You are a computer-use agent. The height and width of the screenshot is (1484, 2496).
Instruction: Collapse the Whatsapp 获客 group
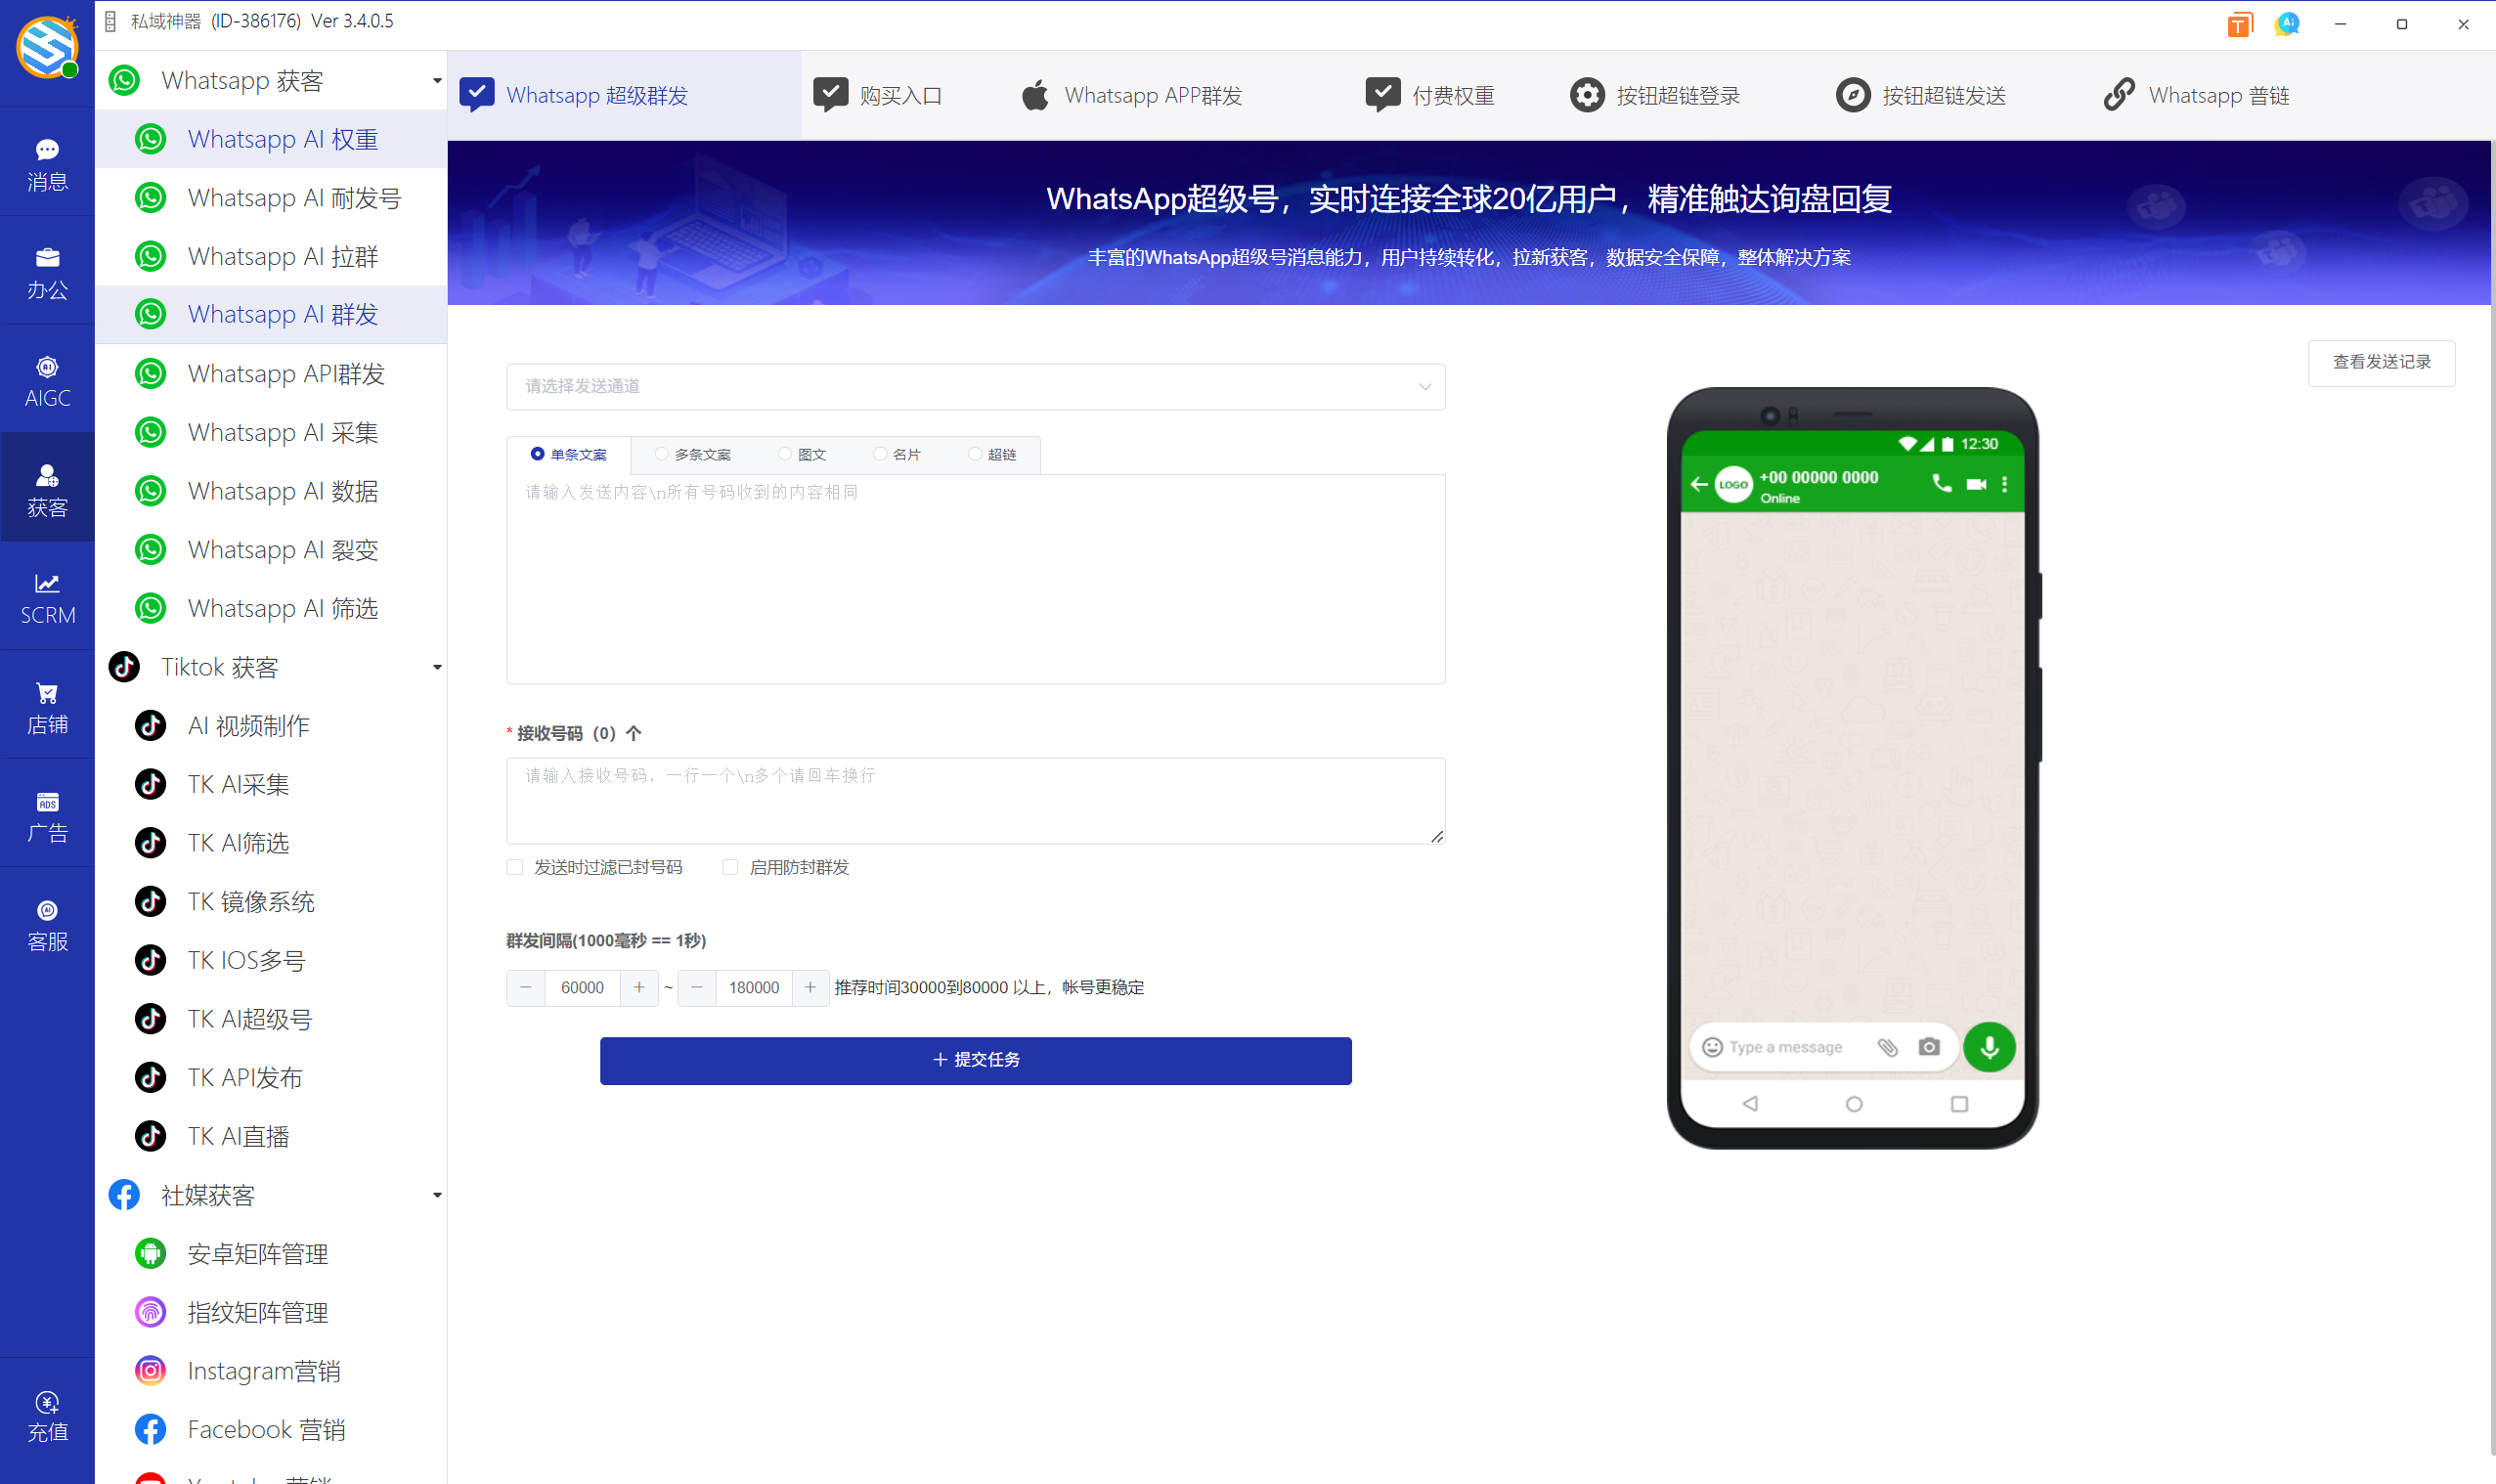tap(435, 80)
